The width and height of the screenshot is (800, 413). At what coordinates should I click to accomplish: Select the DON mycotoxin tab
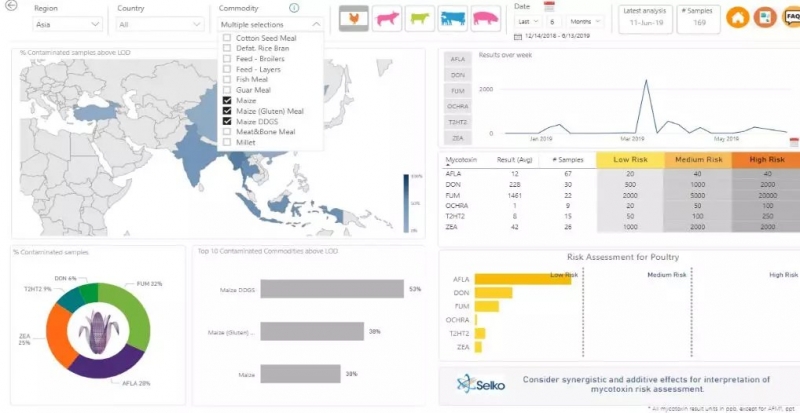(458, 75)
